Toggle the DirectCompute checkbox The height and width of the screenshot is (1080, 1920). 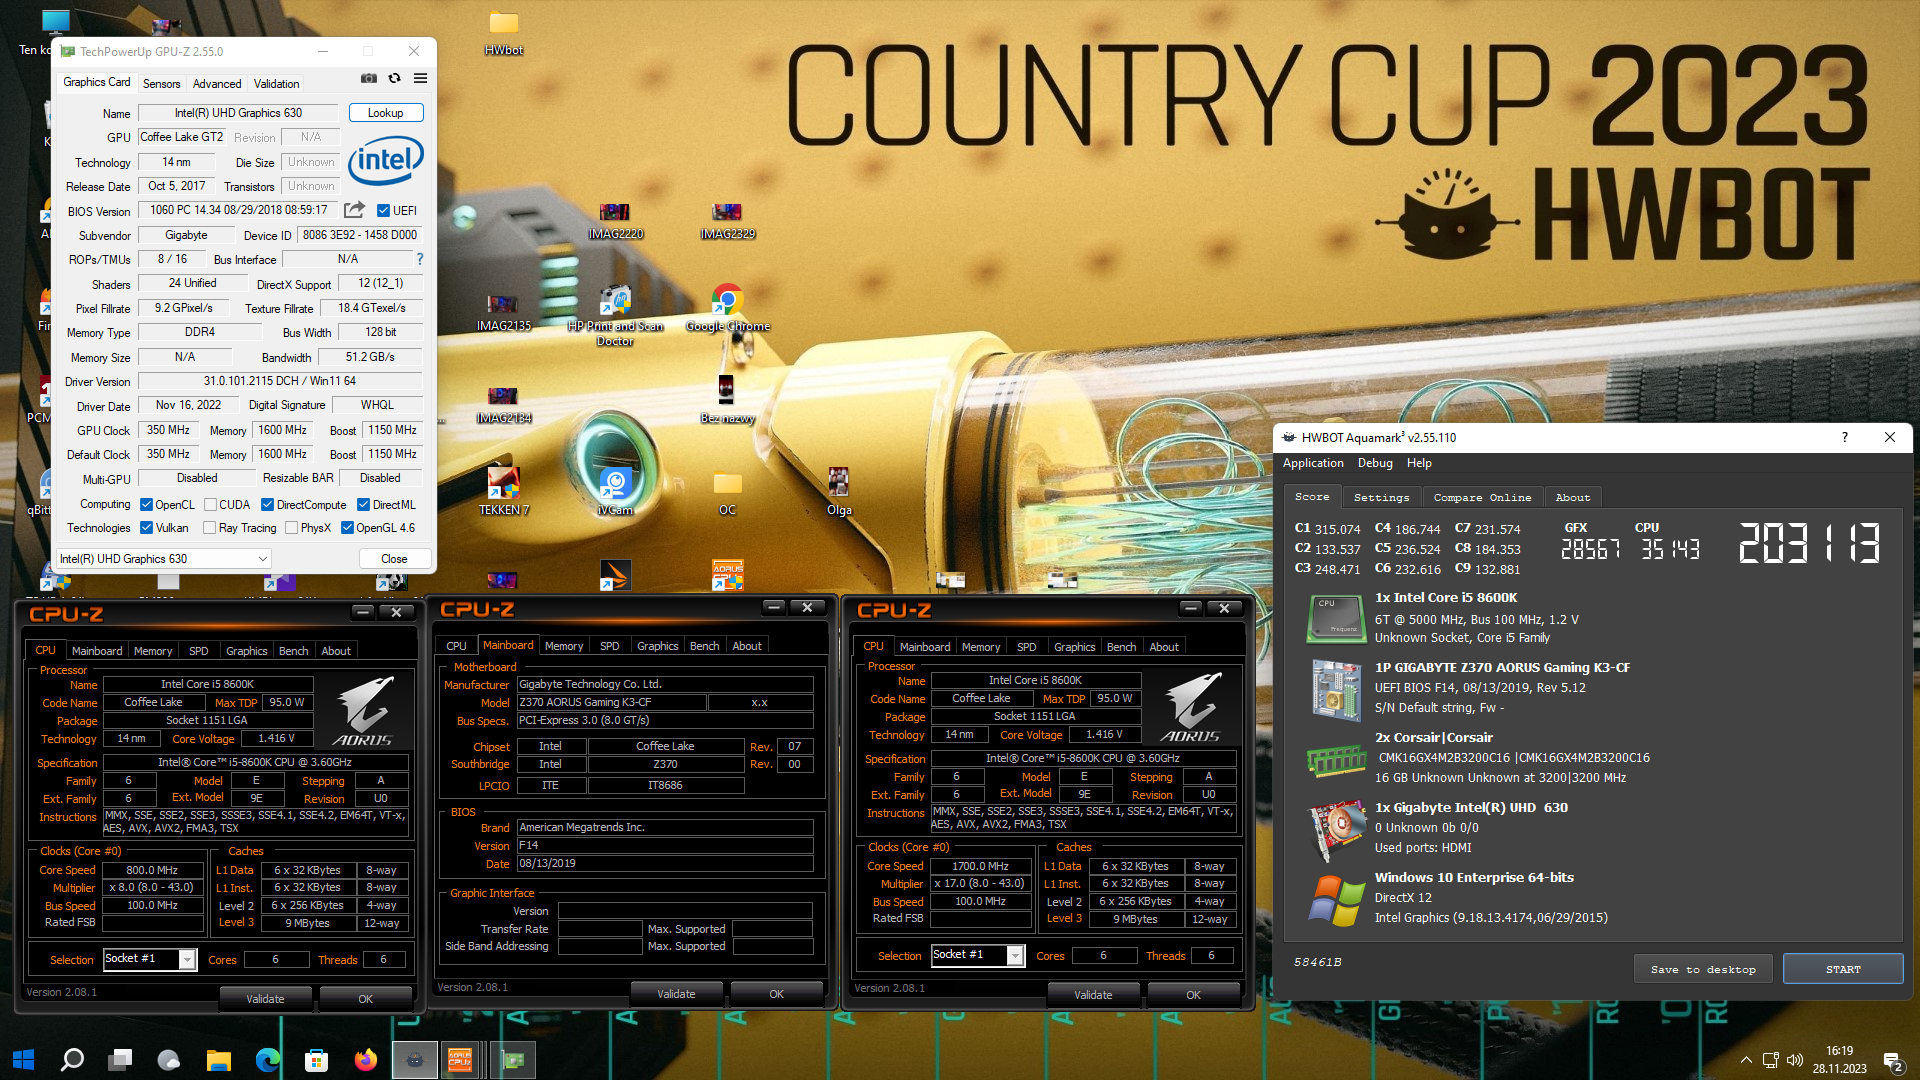click(x=267, y=505)
